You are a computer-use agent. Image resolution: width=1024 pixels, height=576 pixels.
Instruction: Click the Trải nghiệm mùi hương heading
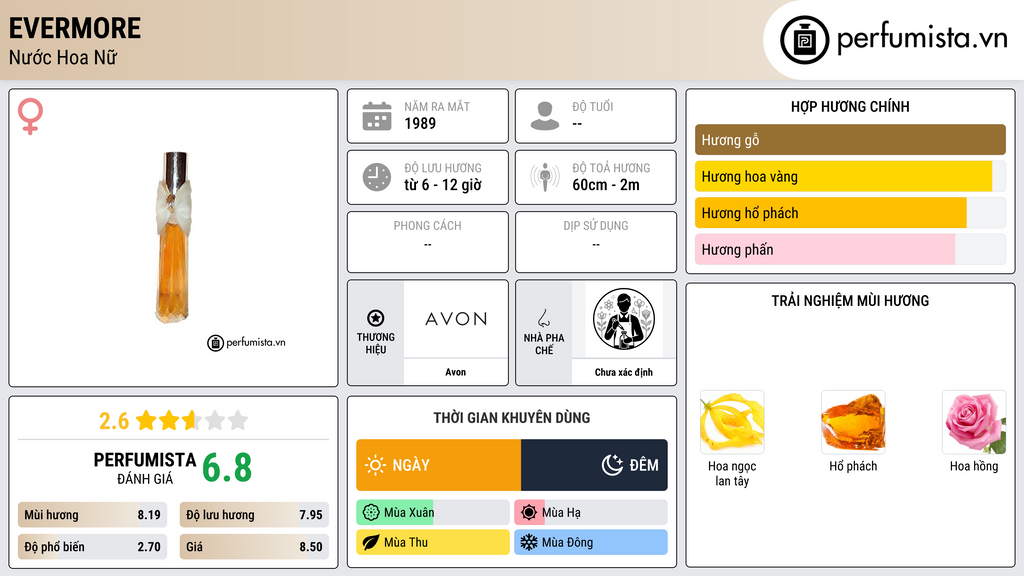[x=850, y=300]
